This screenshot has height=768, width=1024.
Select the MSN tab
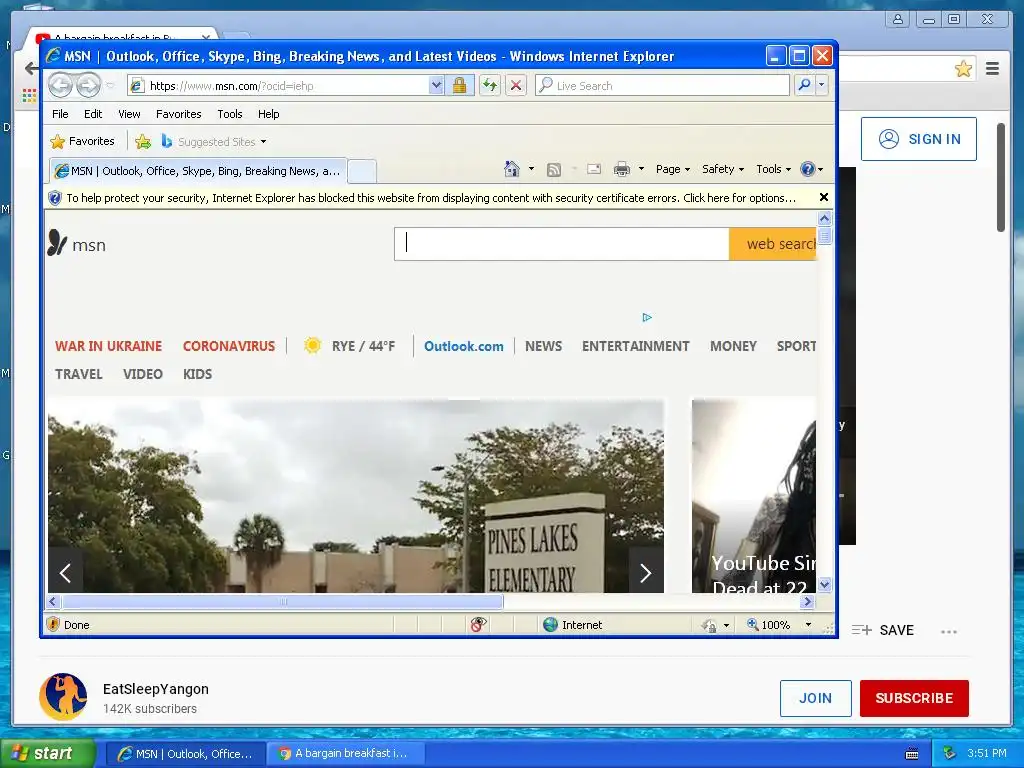[x=198, y=171]
